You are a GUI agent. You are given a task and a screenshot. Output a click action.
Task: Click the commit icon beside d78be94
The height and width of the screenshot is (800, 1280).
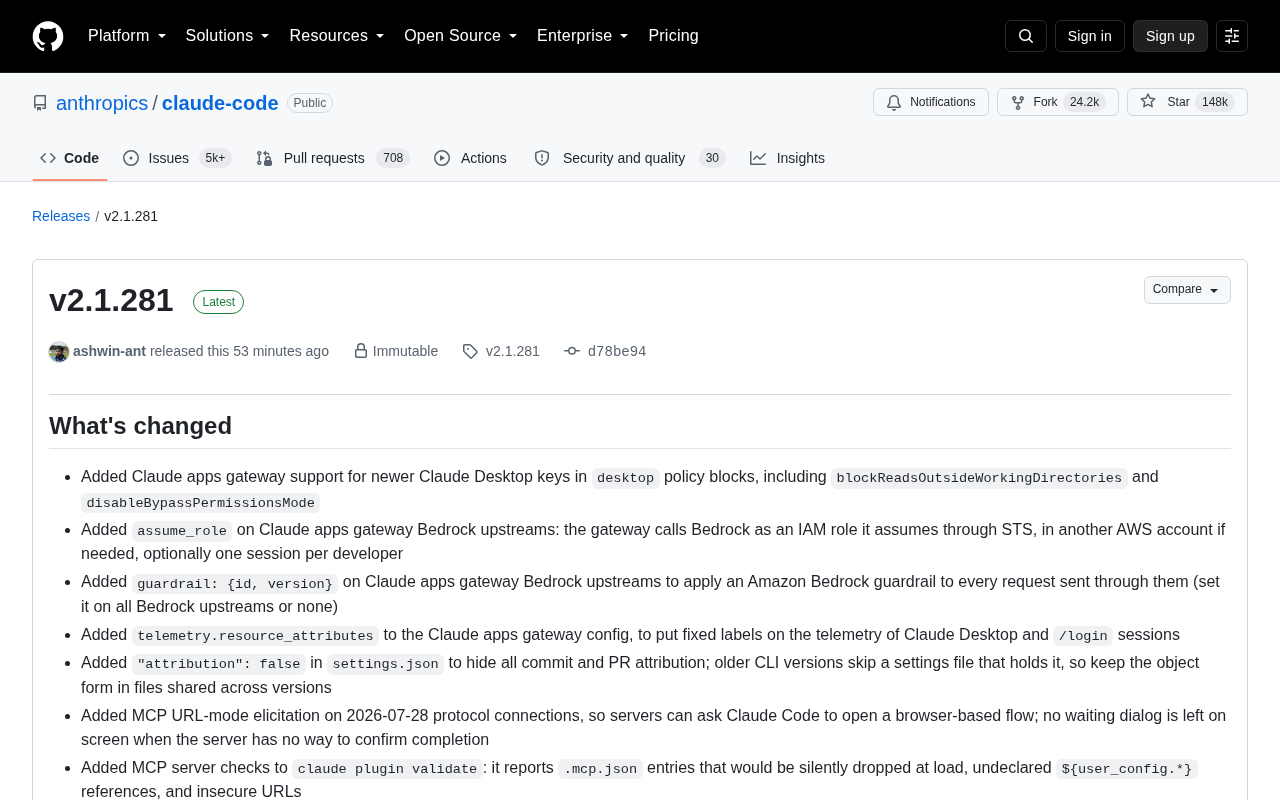(x=572, y=351)
